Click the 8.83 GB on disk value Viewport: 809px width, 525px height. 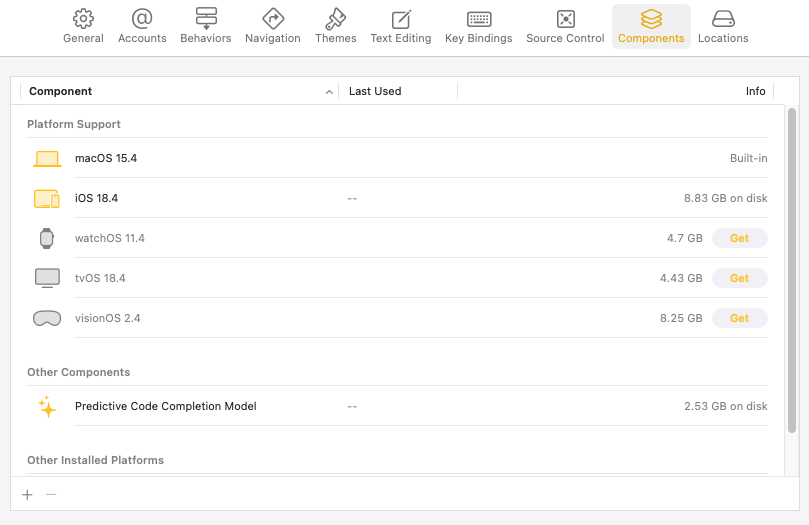(x=726, y=199)
